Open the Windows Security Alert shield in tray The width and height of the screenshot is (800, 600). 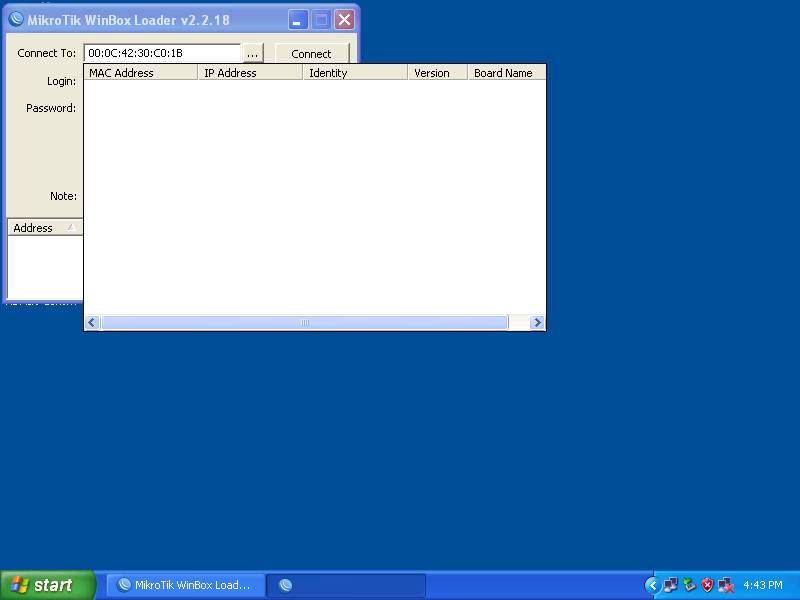[707, 584]
